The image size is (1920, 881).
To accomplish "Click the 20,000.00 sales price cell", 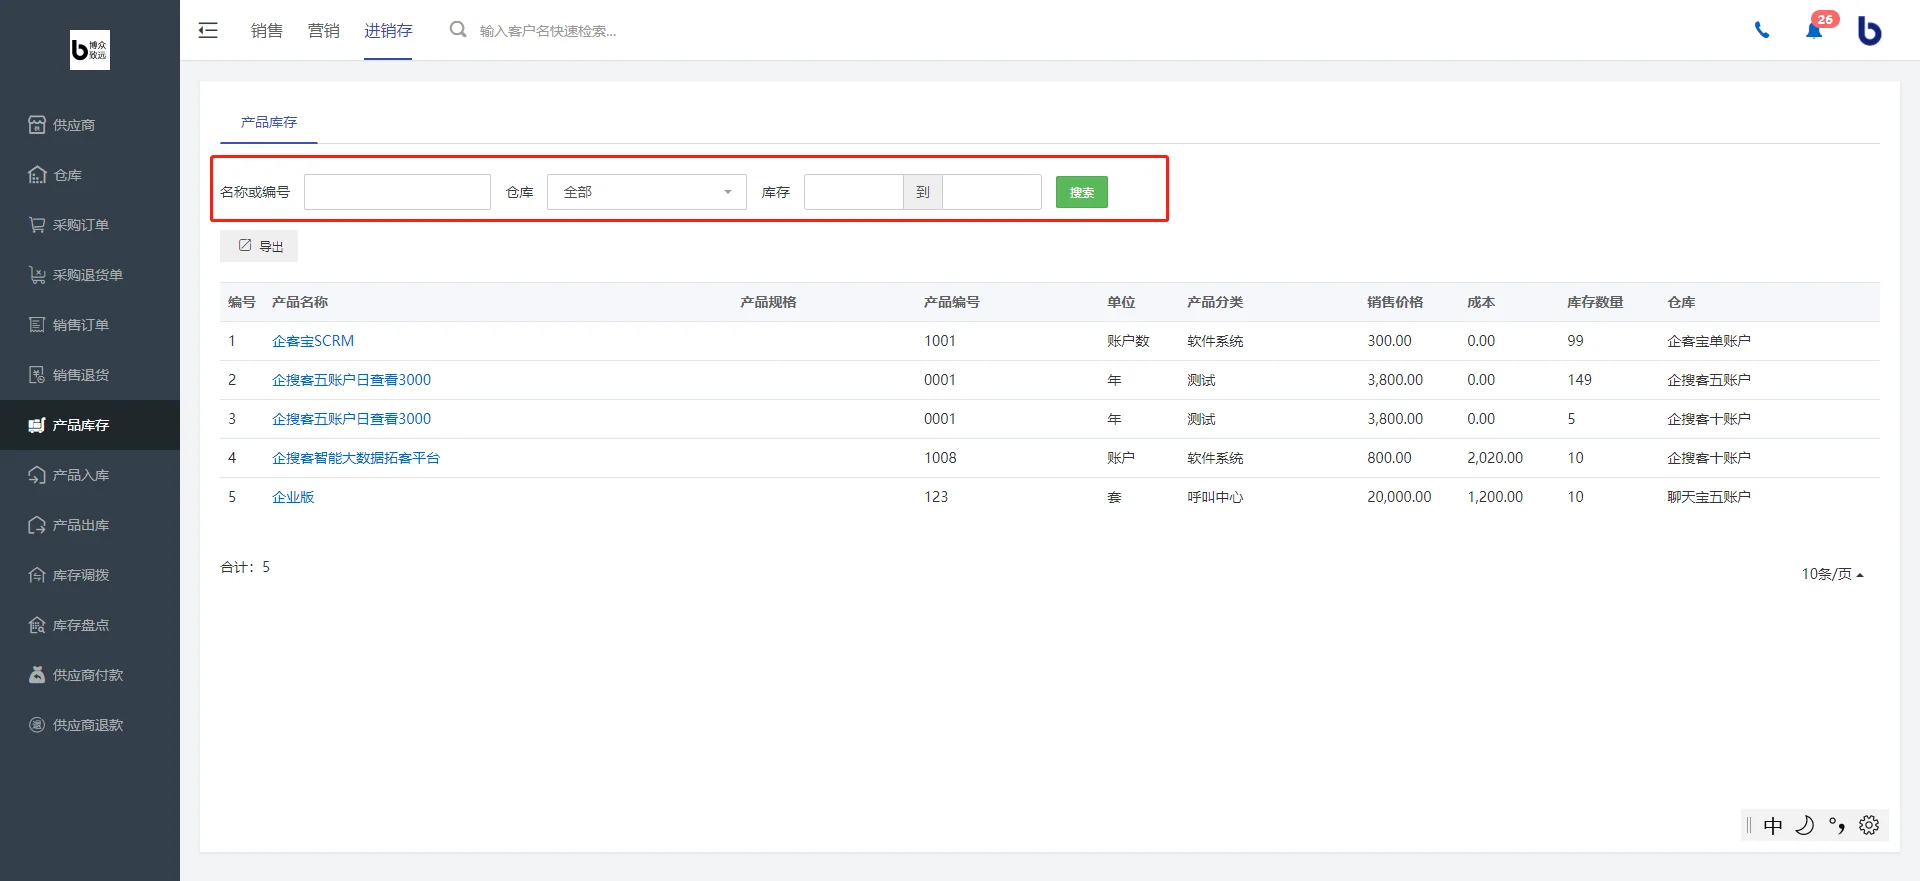I will [1399, 497].
